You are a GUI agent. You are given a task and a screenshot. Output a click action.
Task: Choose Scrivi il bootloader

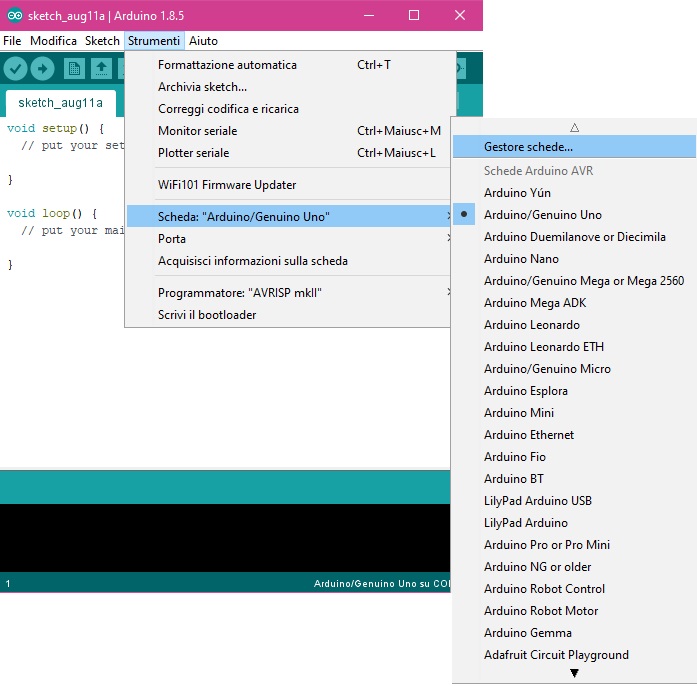(288, 315)
